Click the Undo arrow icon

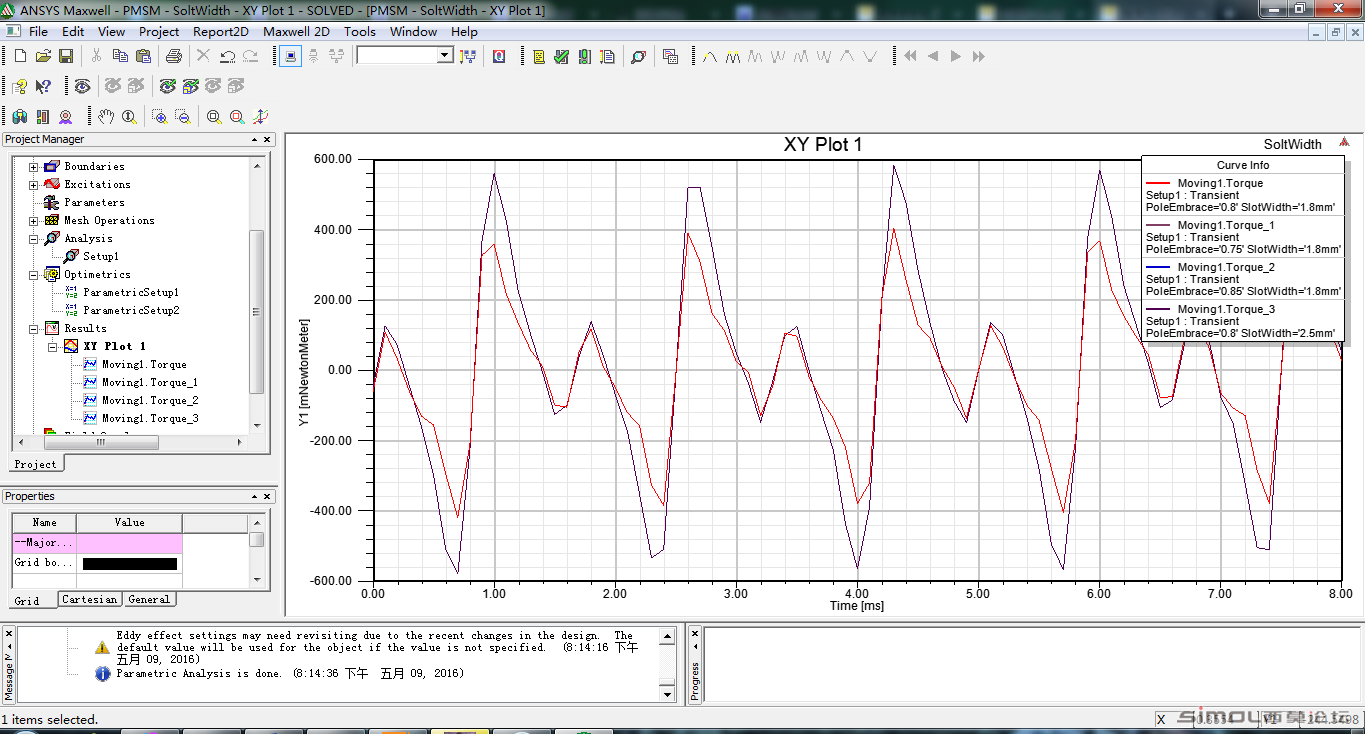pos(227,56)
